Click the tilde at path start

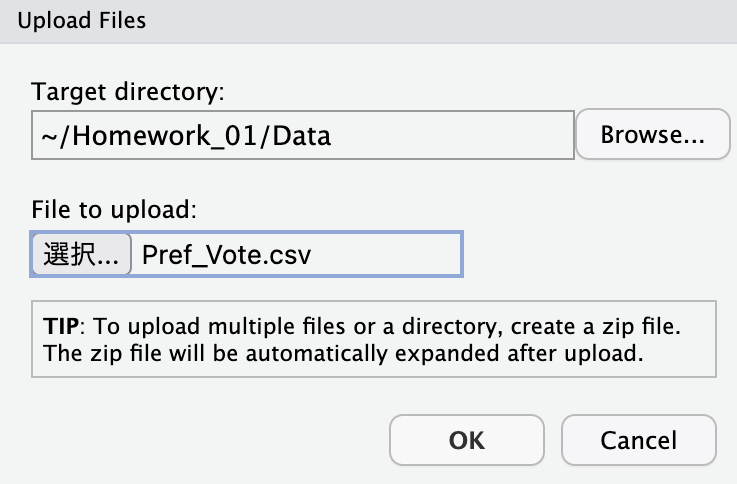(49, 137)
